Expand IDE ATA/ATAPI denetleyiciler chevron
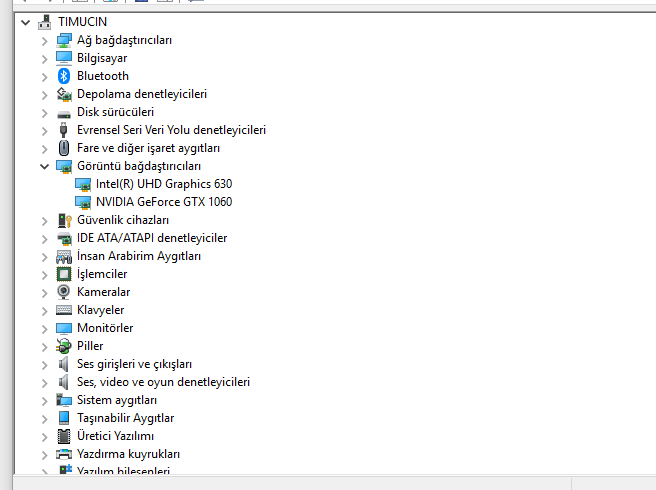This screenshot has width=656, height=490. 44,239
